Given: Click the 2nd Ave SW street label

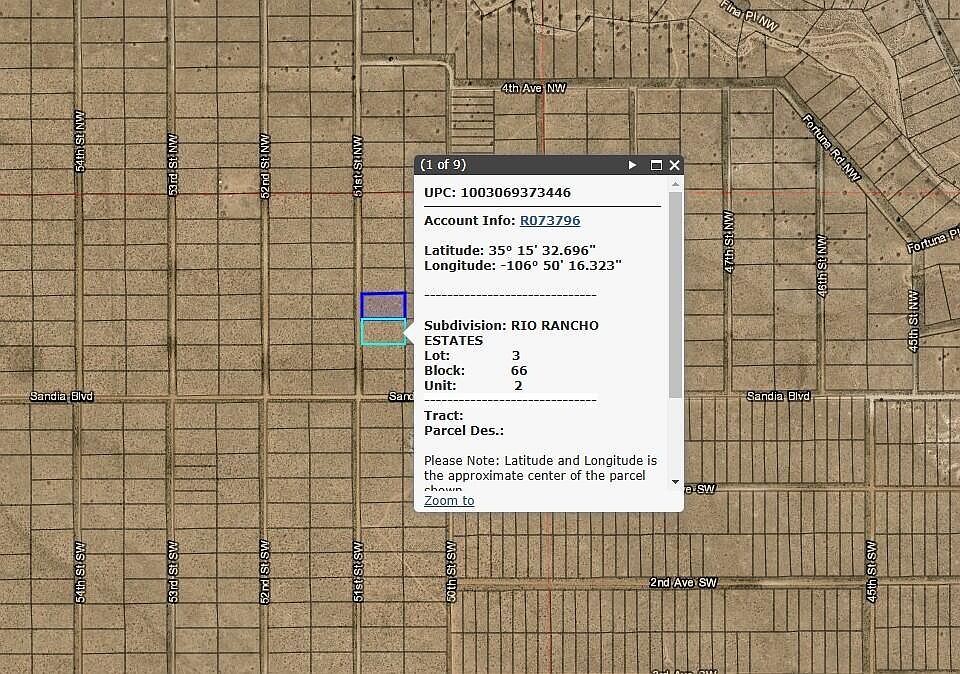Looking at the screenshot, I should [683, 582].
